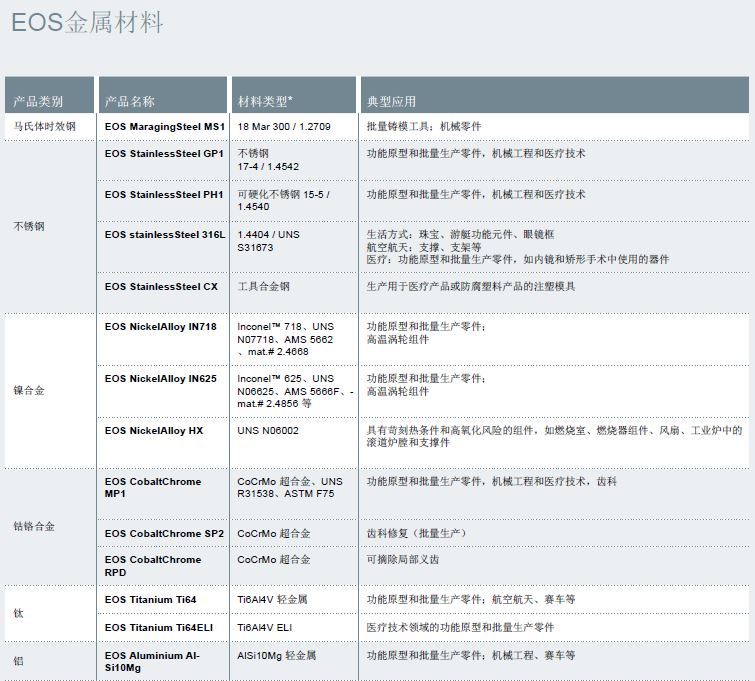
Task: Click the GP1 row application cell
Action: coord(476,154)
